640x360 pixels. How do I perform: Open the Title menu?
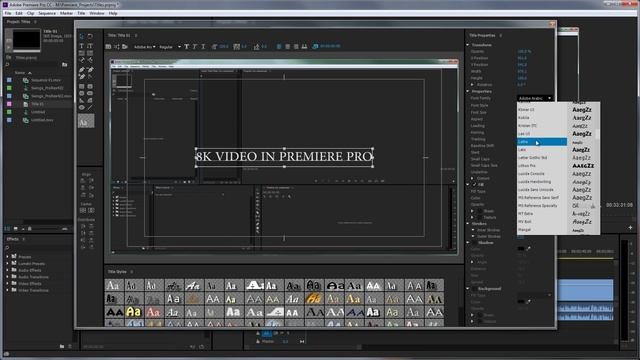click(x=81, y=13)
